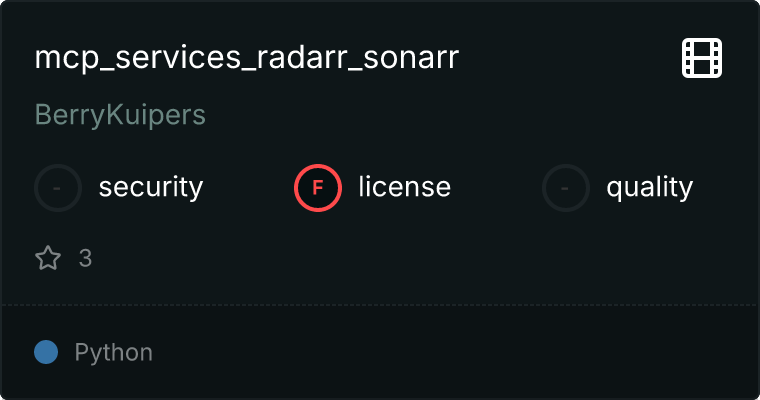The height and width of the screenshot is (400, 760).
Task: Select the security label text
Action: (x=151, y=187)
